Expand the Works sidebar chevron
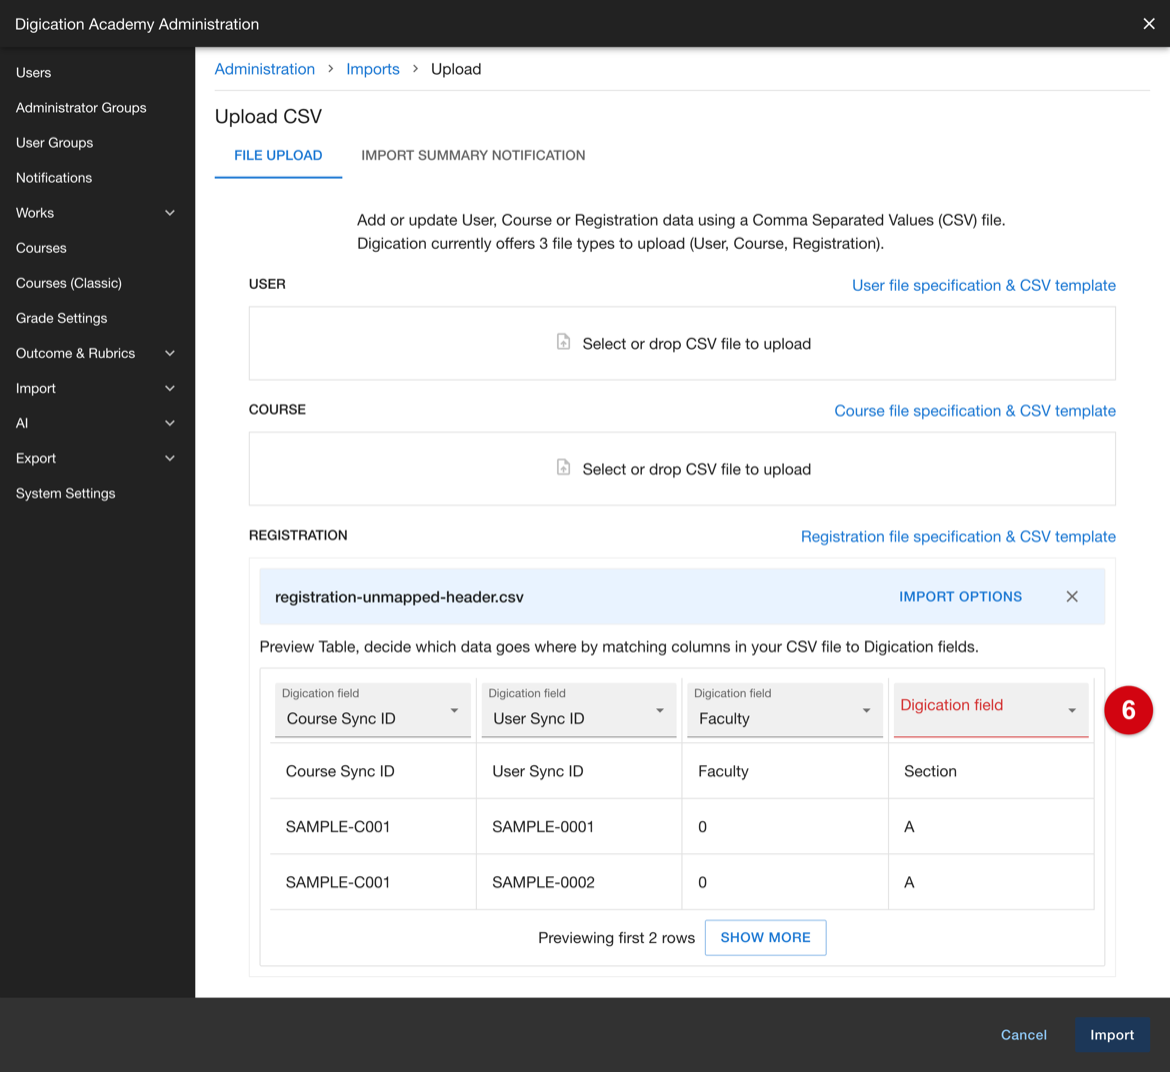The image size is (1170, 1072). 169,213
